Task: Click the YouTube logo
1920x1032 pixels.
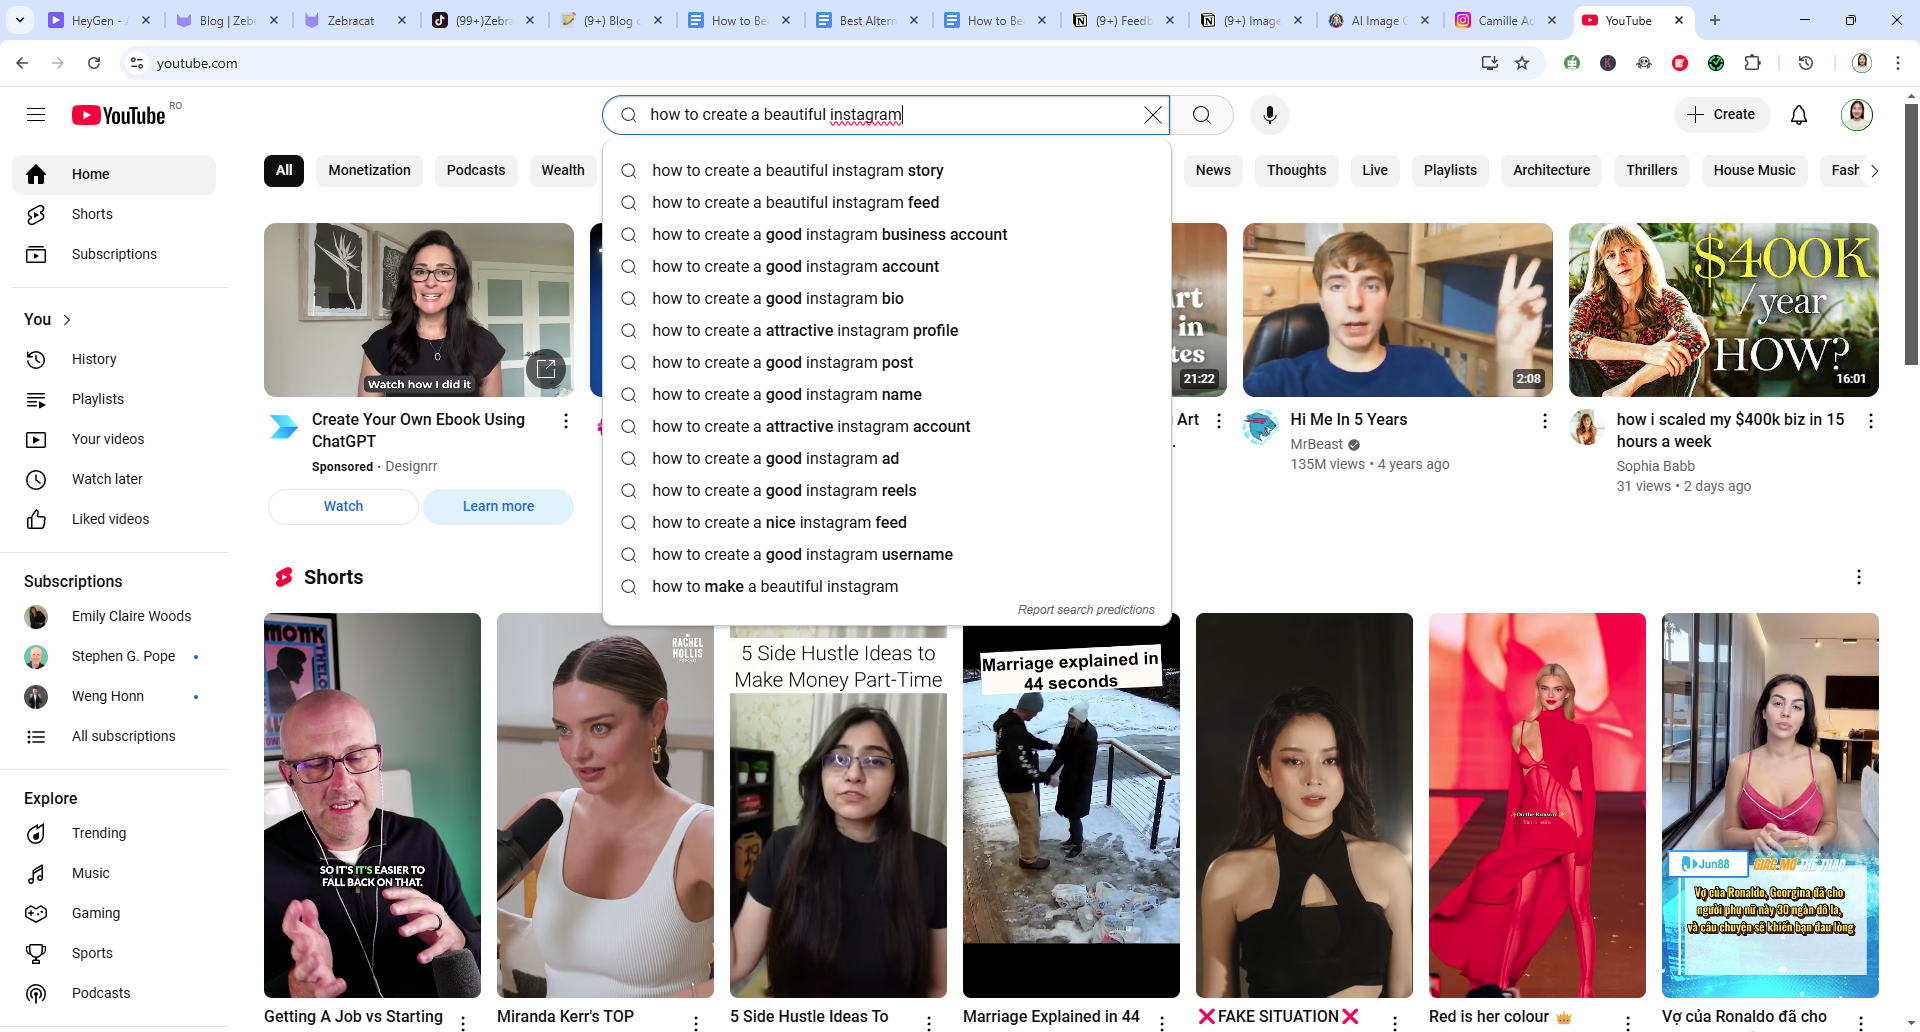Action: pos(119,115)
